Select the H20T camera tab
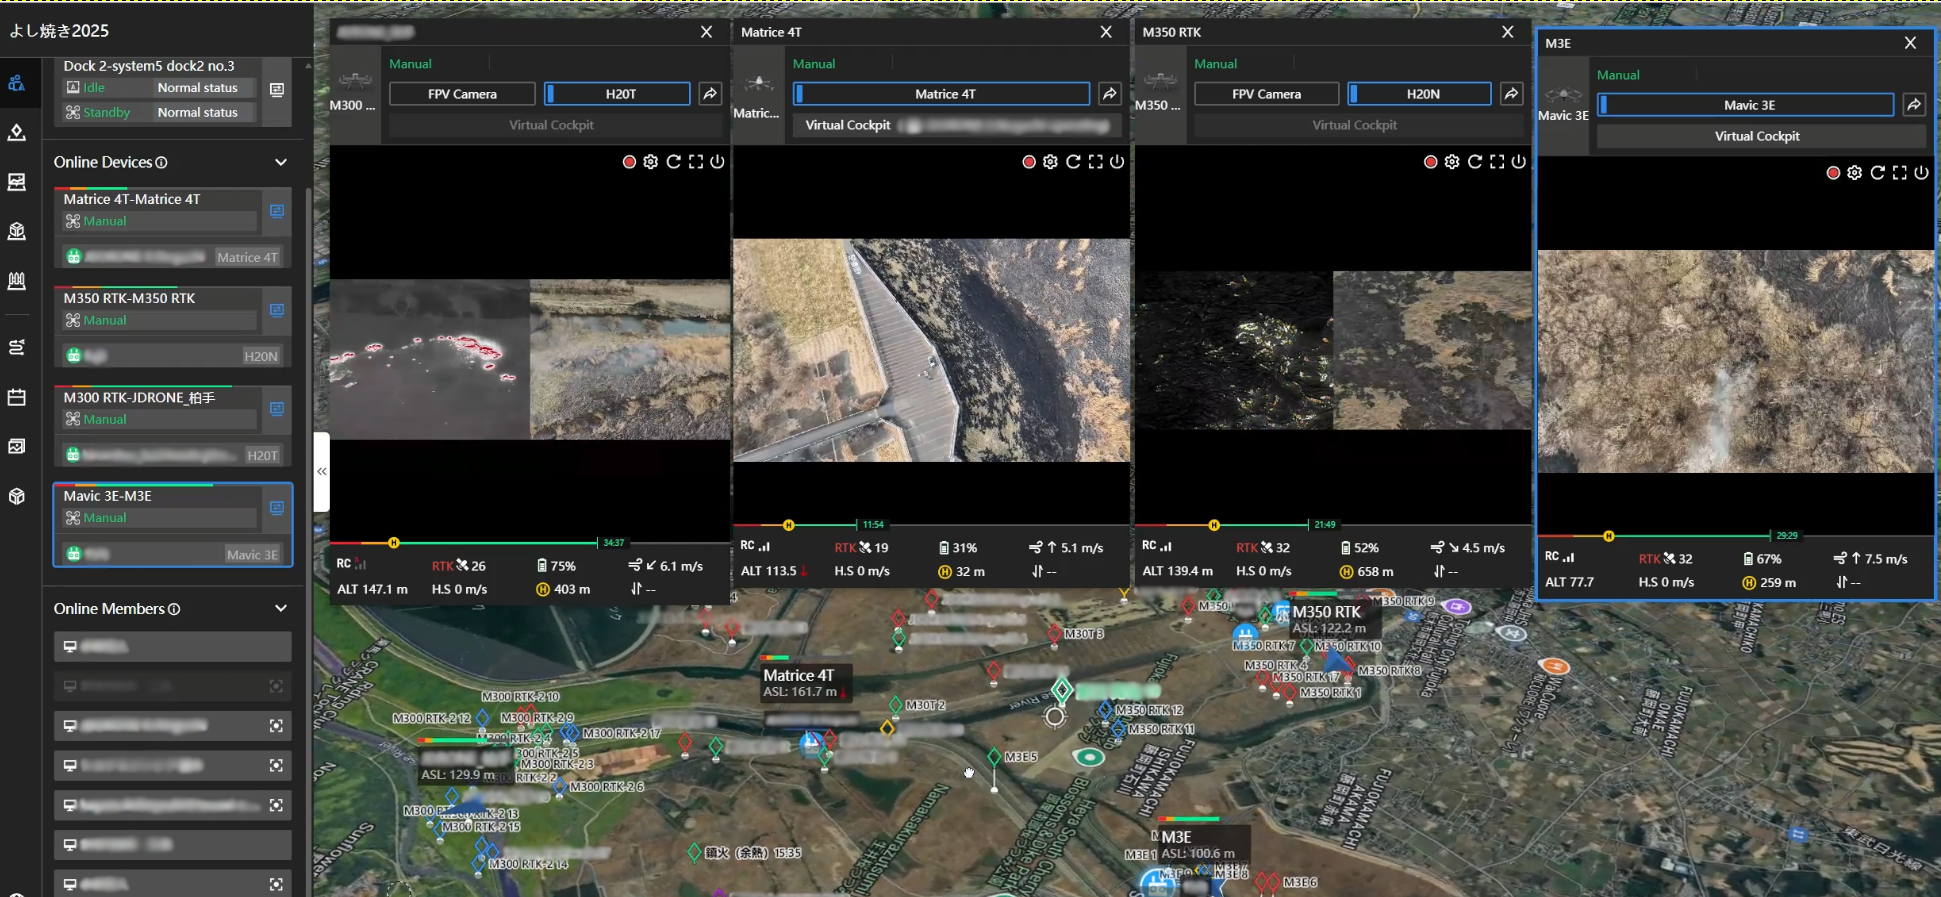 pos(617,94)
